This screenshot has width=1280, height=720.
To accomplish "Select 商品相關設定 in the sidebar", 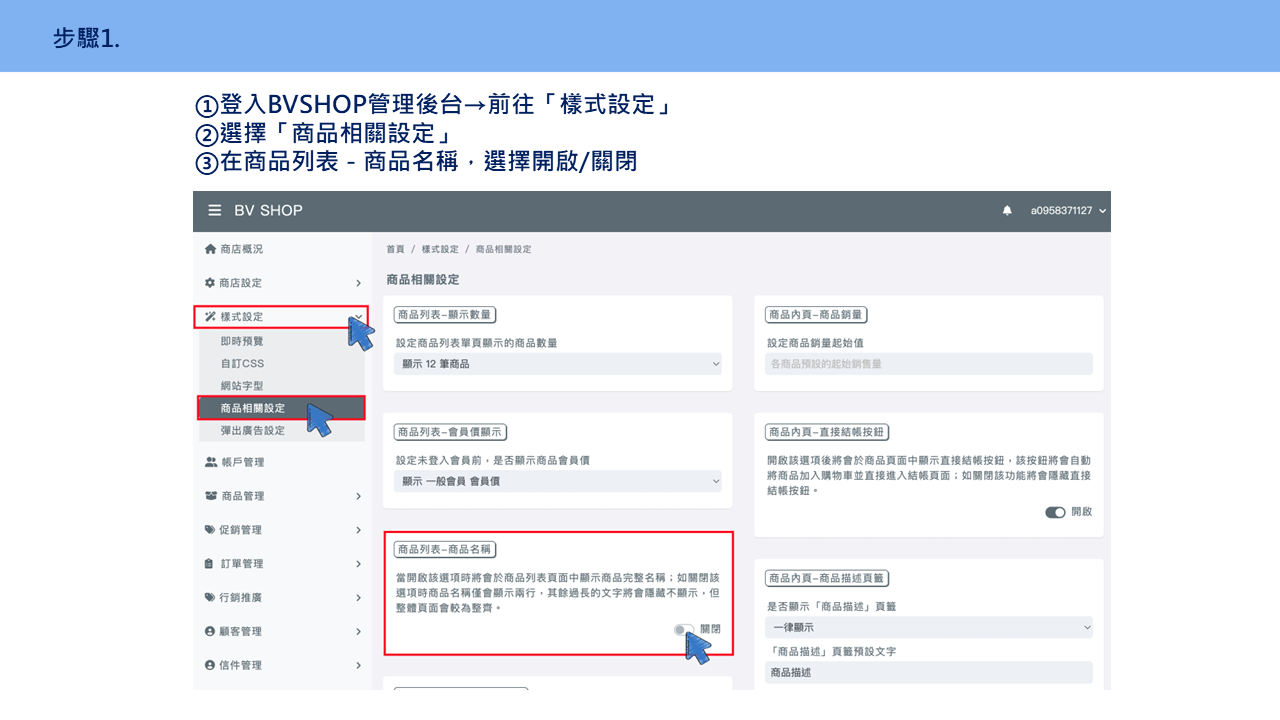I will coord(280,408).
